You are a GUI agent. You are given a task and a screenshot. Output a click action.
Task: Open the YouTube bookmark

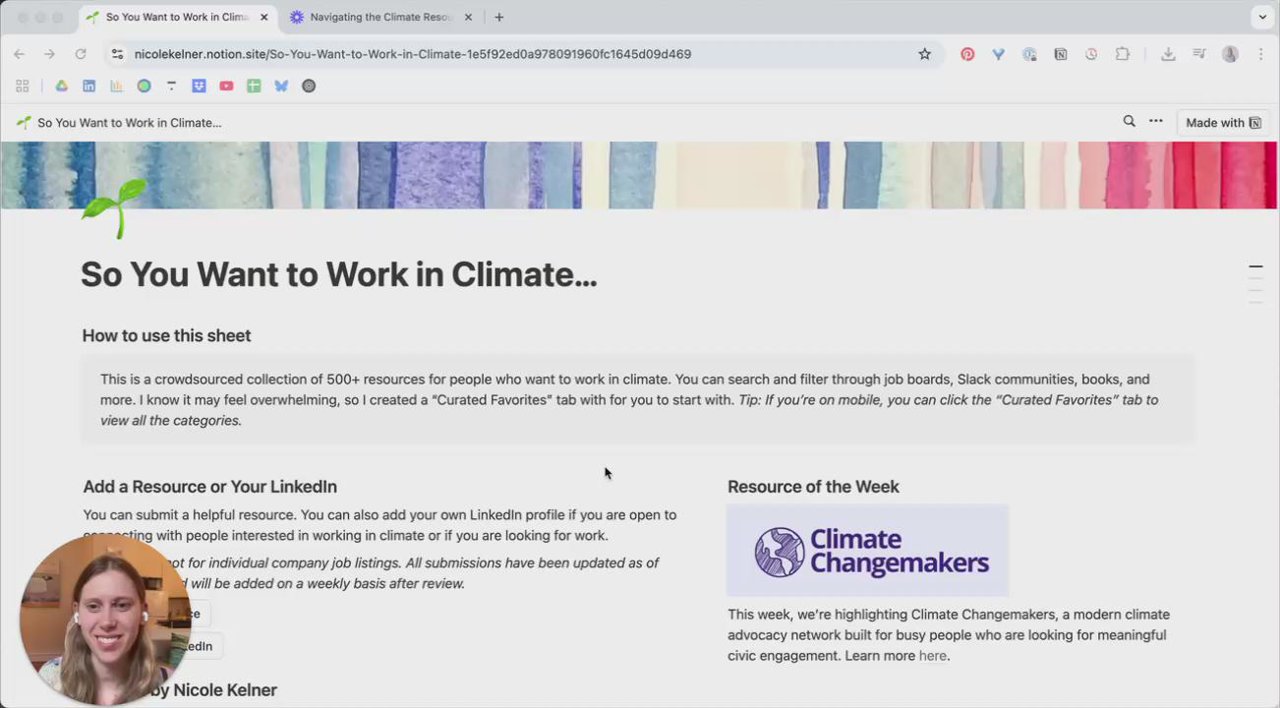point(226,86)
